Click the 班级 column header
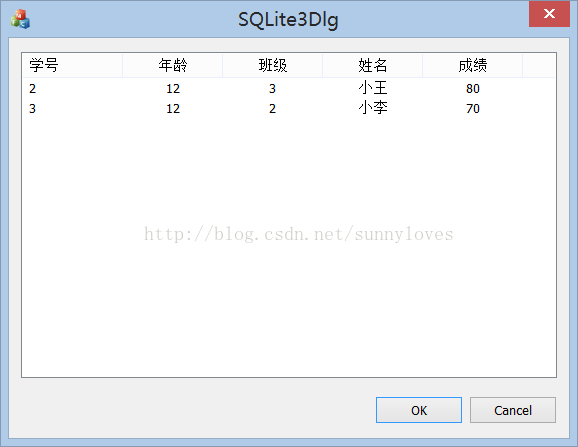 tap(273, 66)
